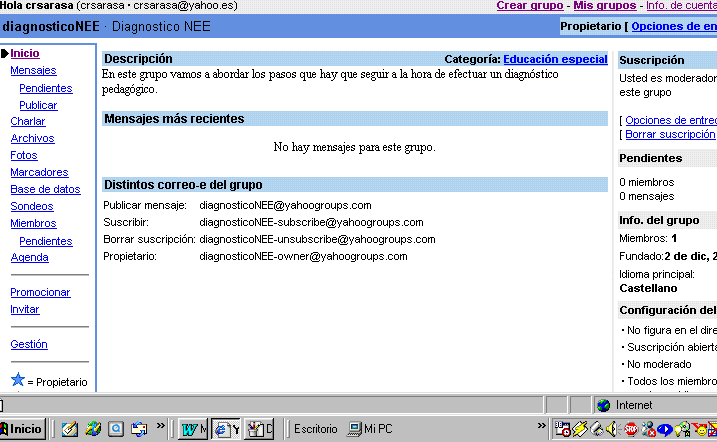717x442 pixels.
Task: Launch the notepad-and-pencil quick launch icon
Action: pos(70,429)
